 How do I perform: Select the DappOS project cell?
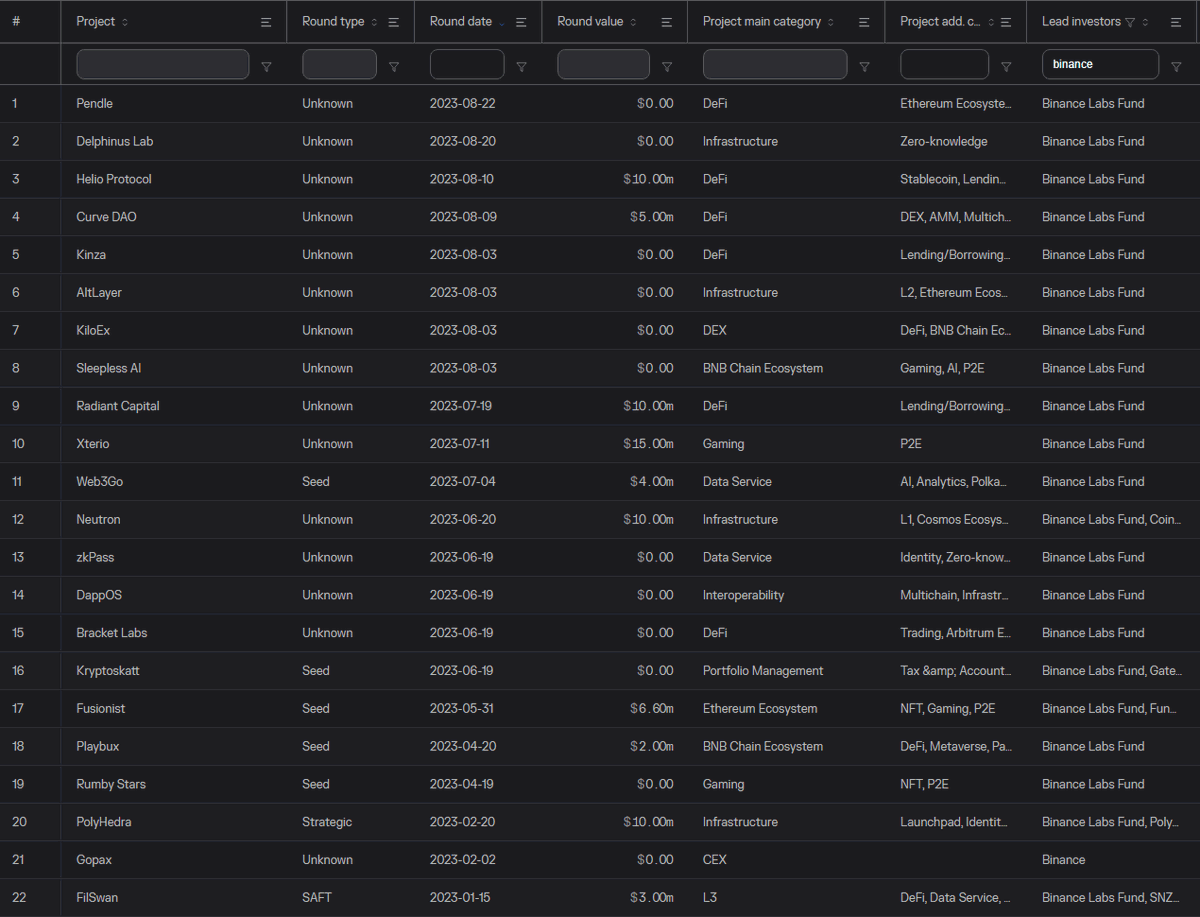point(174,595)
